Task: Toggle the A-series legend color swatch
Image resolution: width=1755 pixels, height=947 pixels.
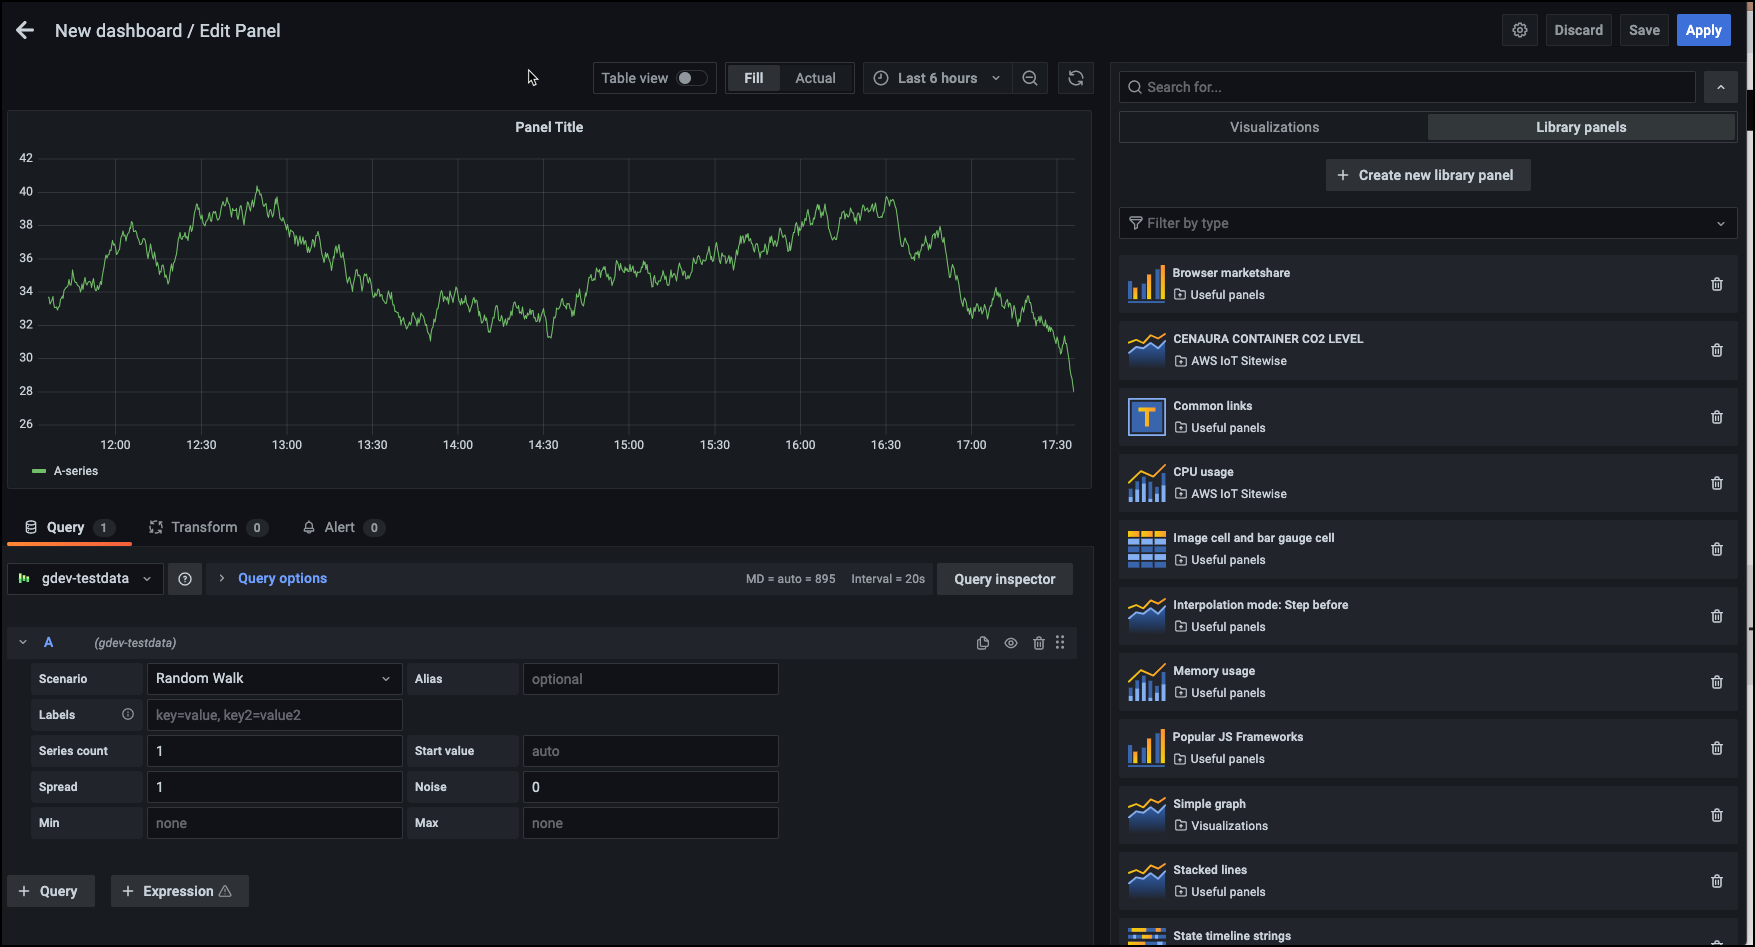Action: (39, 471)
